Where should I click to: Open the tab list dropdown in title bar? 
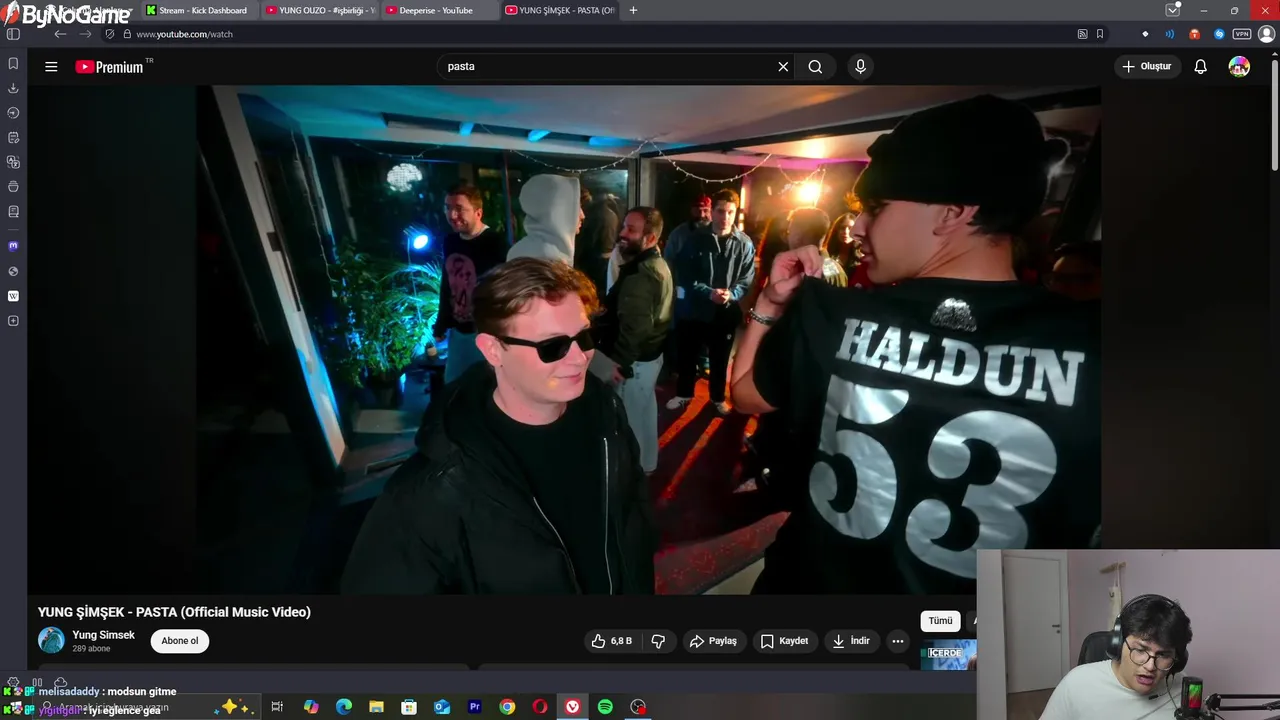click(1172, 10)
